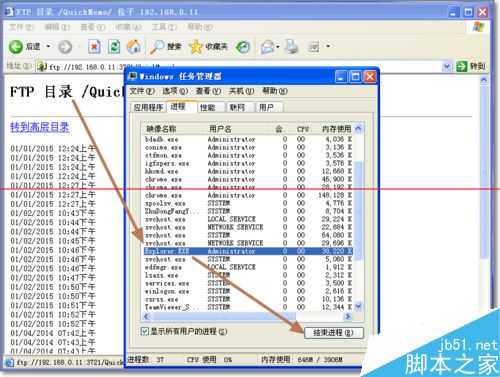Click the Task Manager title bar icon

coord(132,76)
